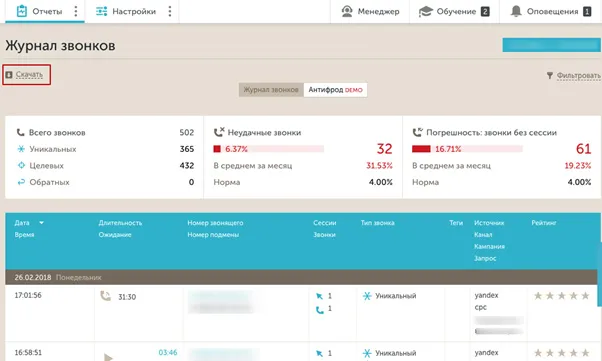602x361 pixels.
Task: Click the download icon beside Скачать
Action: pos(9,75)
